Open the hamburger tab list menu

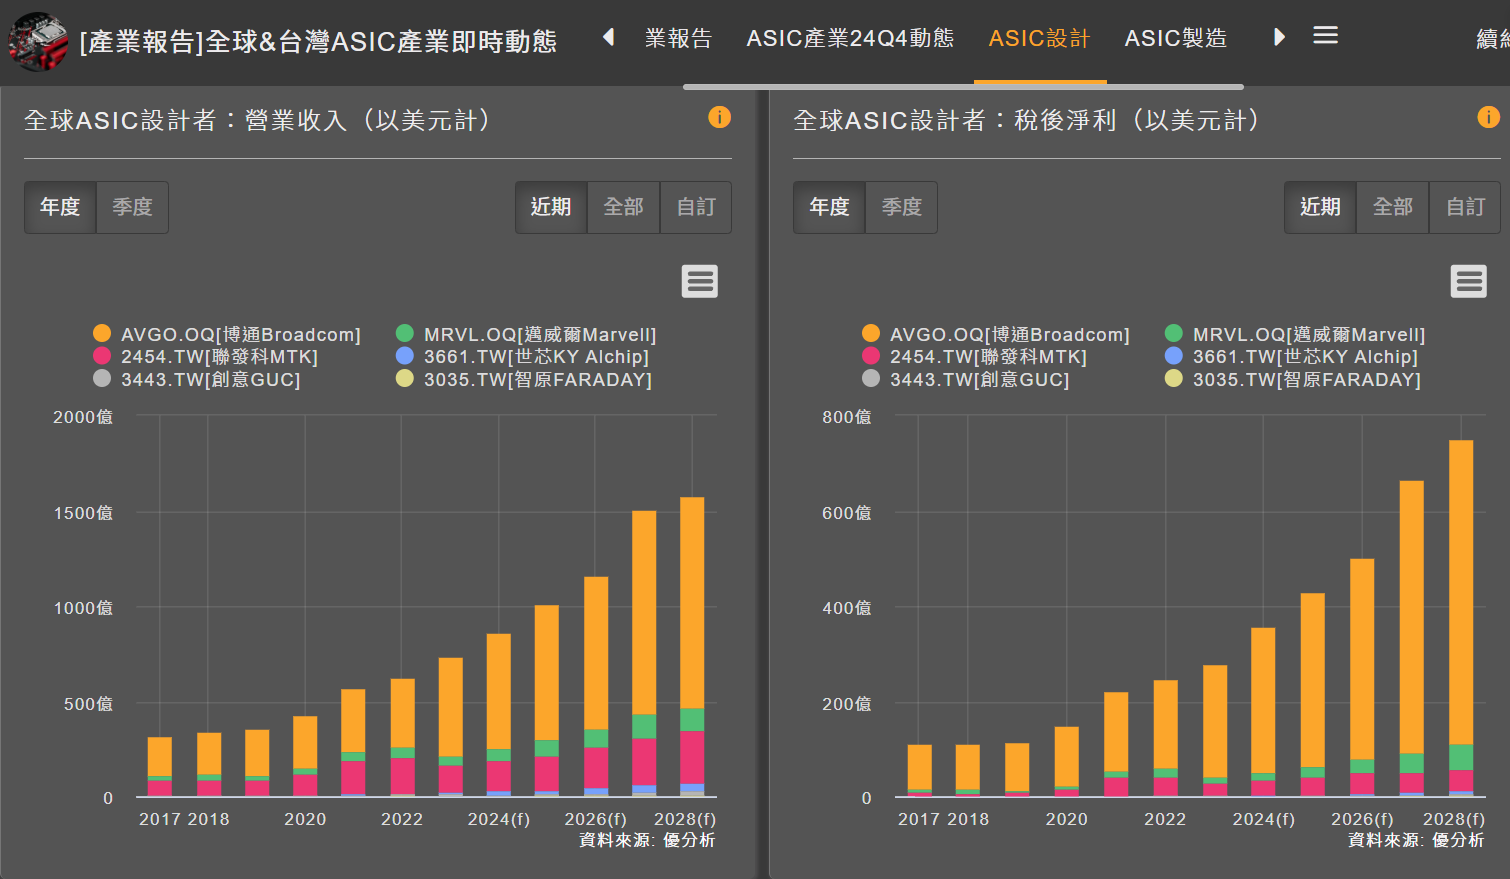1325,36
